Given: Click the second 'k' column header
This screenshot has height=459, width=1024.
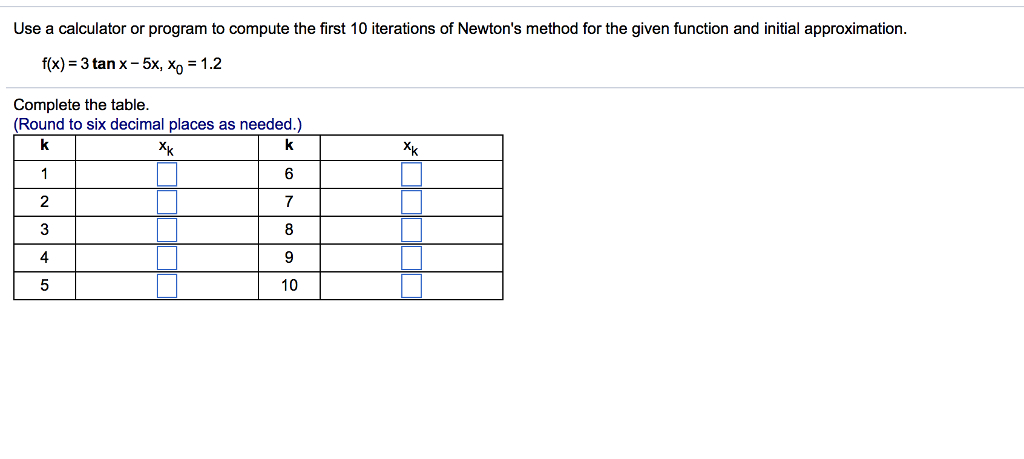Looking at the screenshot, I should point(289,147).
